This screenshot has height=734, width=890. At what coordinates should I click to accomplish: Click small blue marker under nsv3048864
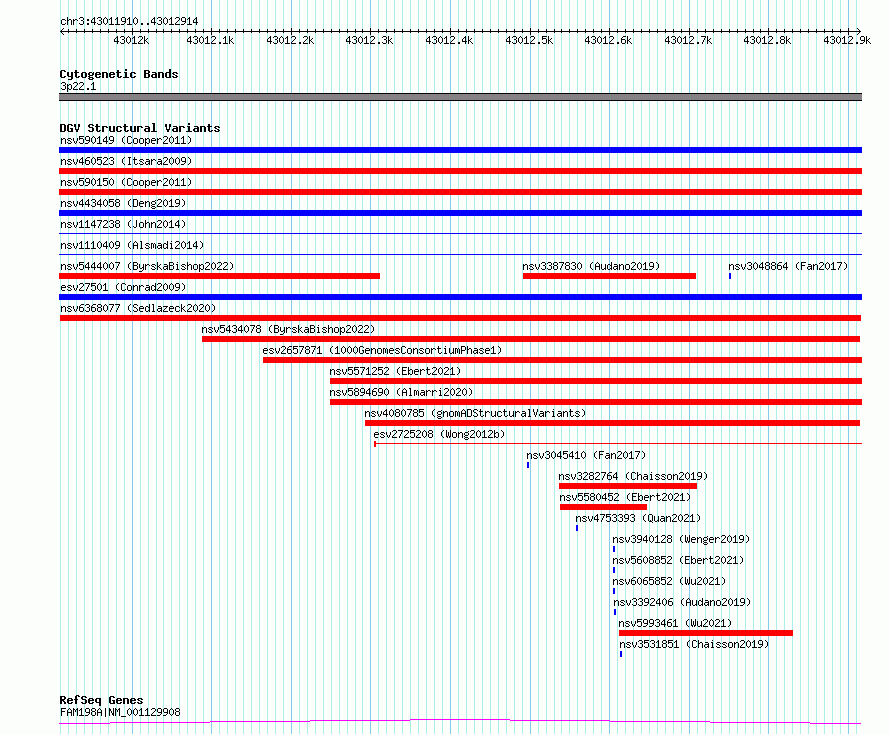(730, 276)
